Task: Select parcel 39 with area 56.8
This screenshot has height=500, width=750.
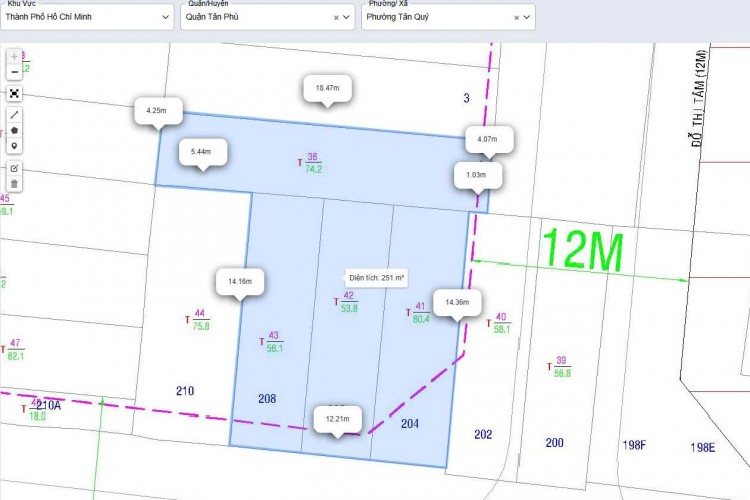Action: 559,367
